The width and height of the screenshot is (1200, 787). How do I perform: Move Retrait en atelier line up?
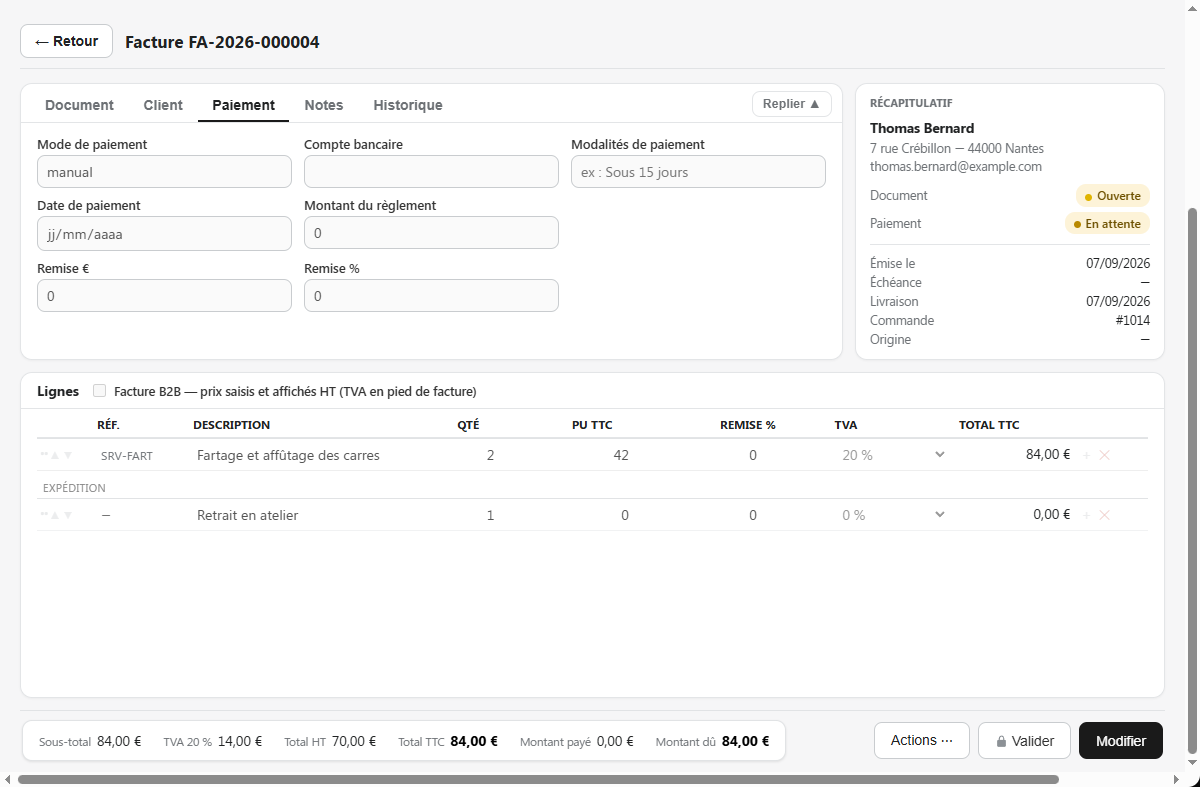coord(56,515)
